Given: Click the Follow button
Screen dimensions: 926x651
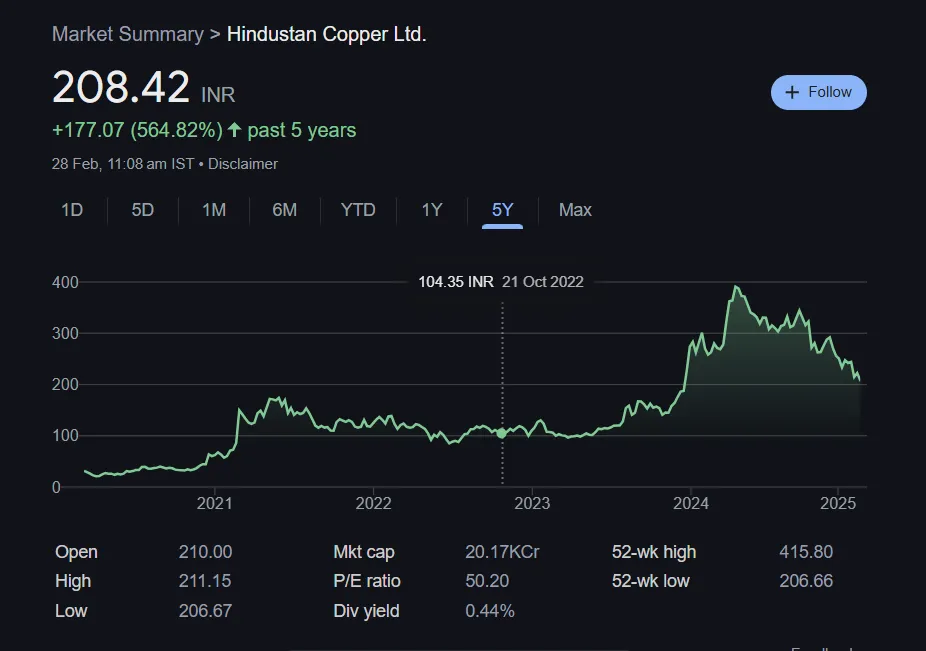Looking at the screenshot, I should click(x=819, y=92).
